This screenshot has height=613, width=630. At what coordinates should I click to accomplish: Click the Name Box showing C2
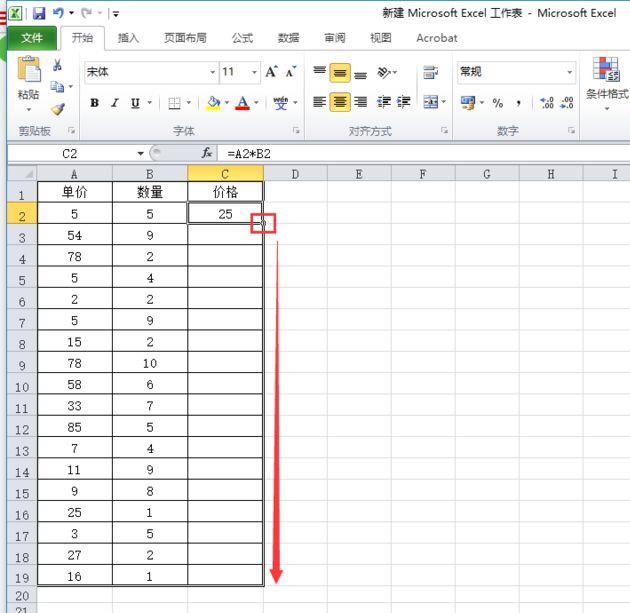tap(70, 153)
